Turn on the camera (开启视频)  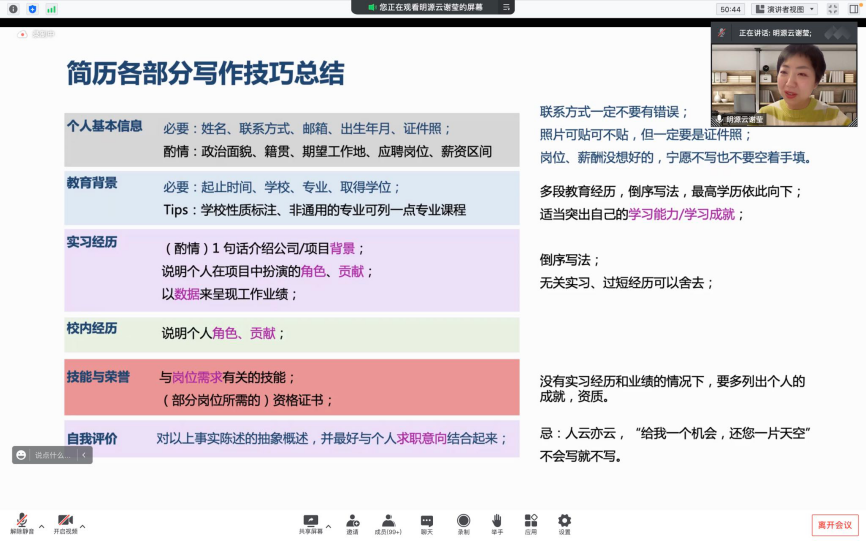tap(65, 523)
